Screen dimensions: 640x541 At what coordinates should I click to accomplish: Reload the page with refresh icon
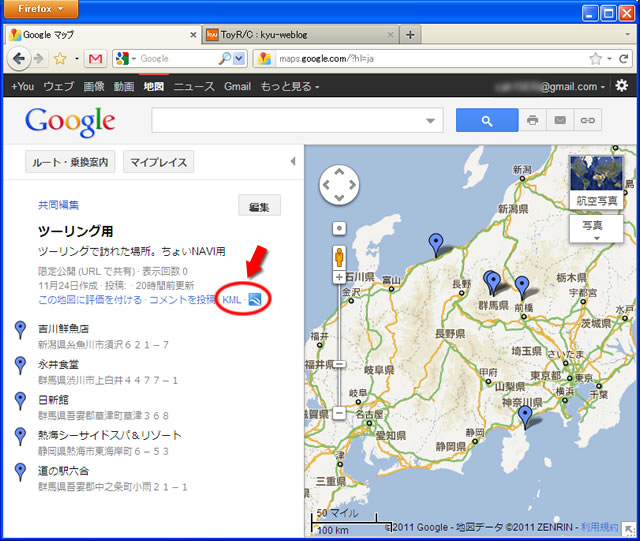coord(623,59)
